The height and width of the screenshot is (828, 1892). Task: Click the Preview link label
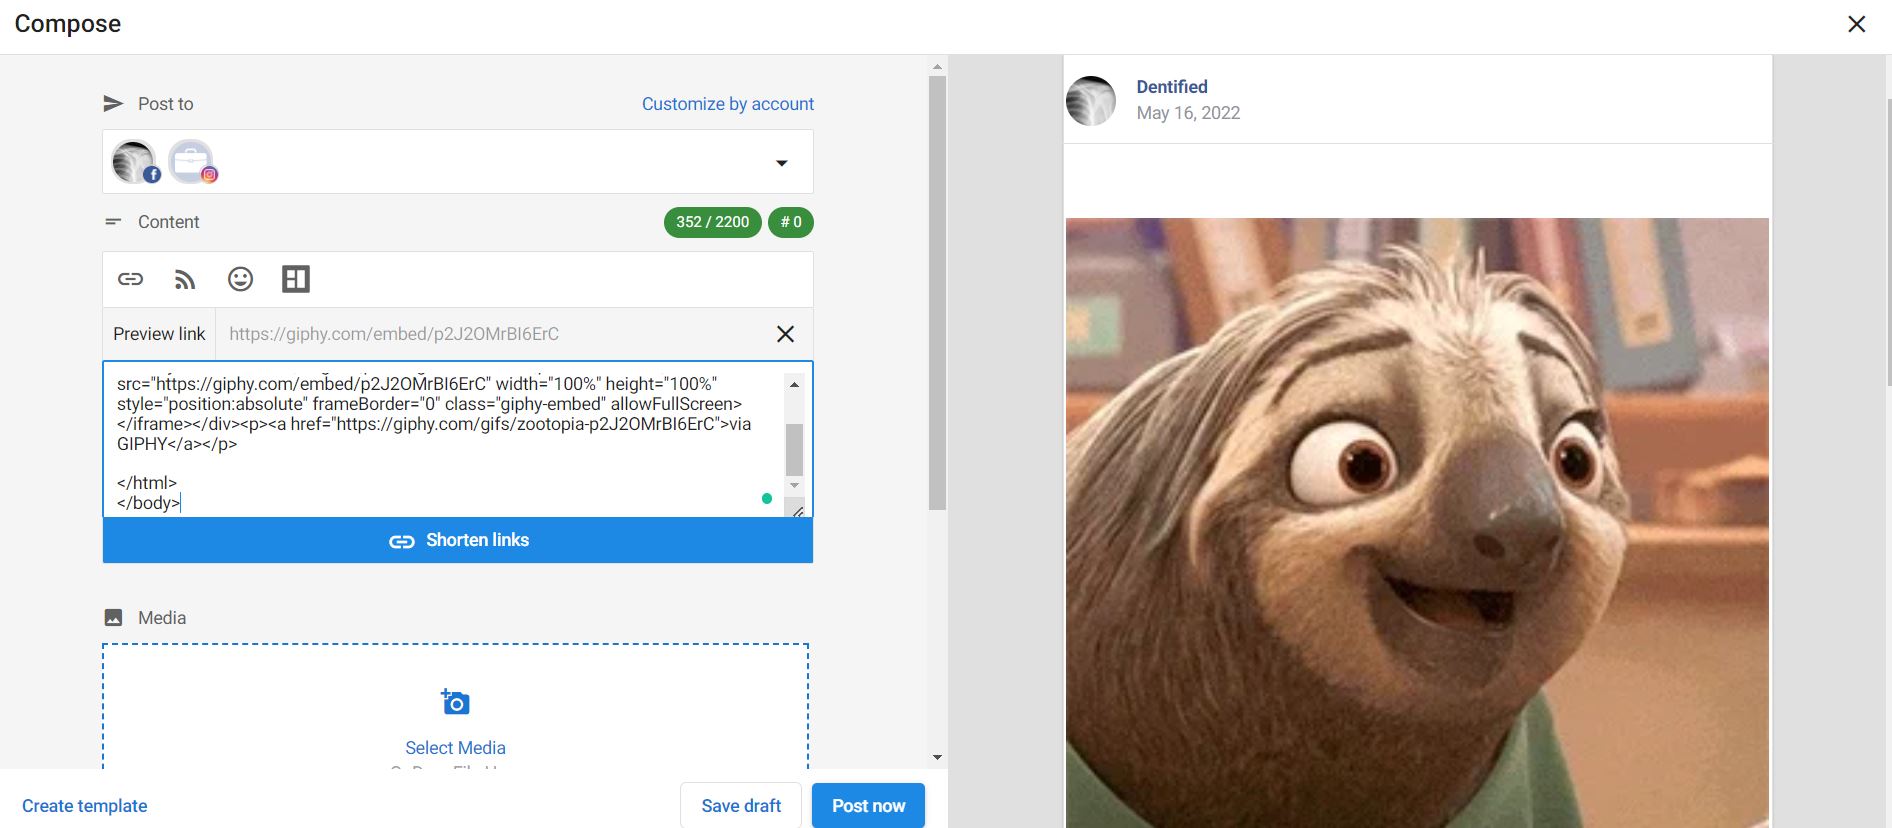point(159,334)
